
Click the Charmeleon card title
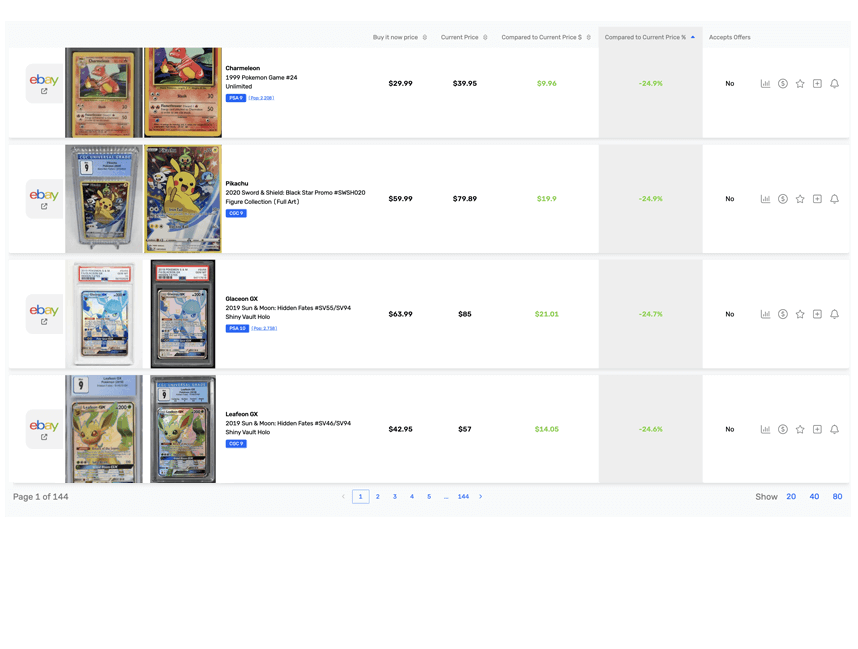[242, 68]
